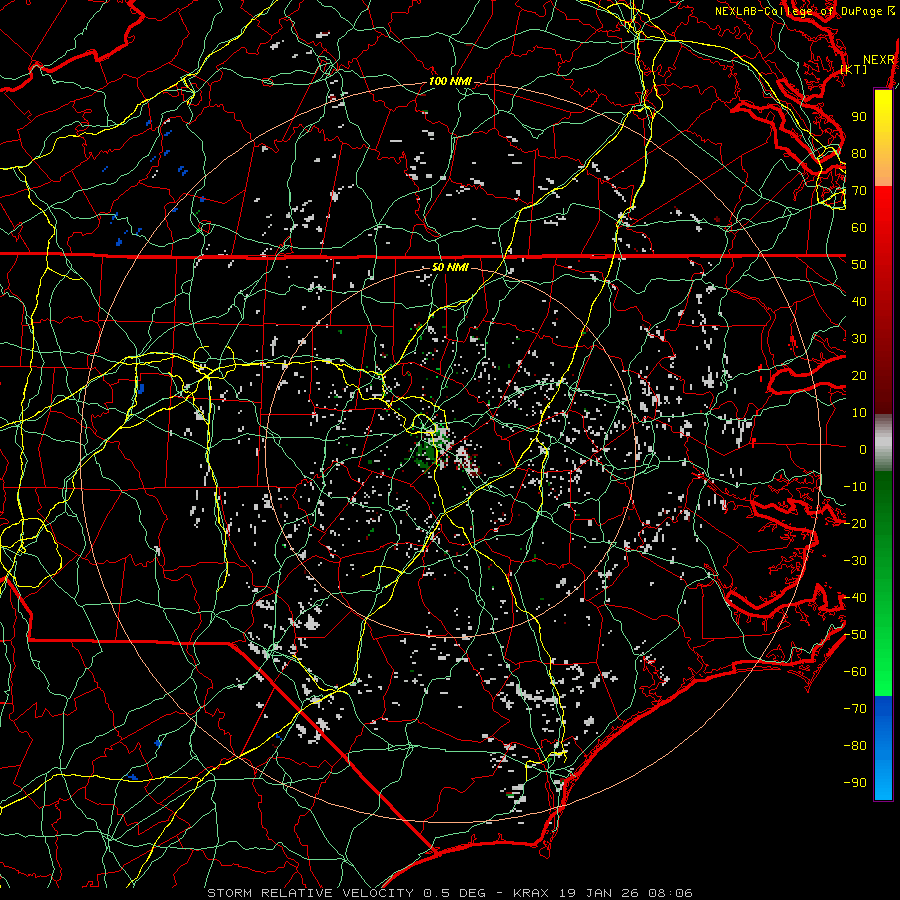The image size is (900, 900).
Task: Click the positive 80 scale value
Action: pyautogui.click(x=859, y=154)
